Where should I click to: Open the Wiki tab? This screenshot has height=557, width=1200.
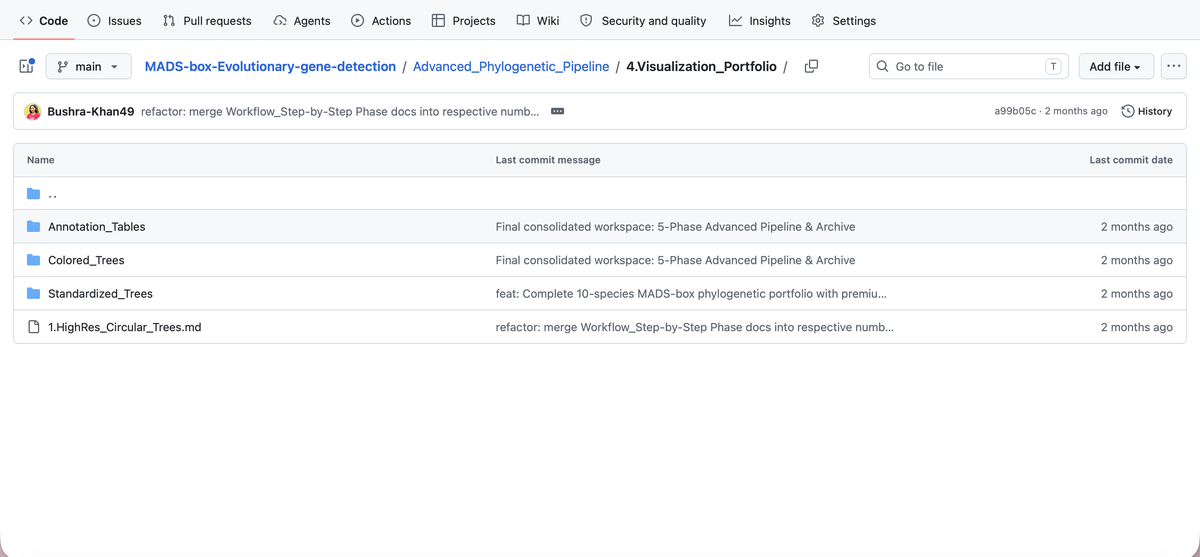[537, 20]
